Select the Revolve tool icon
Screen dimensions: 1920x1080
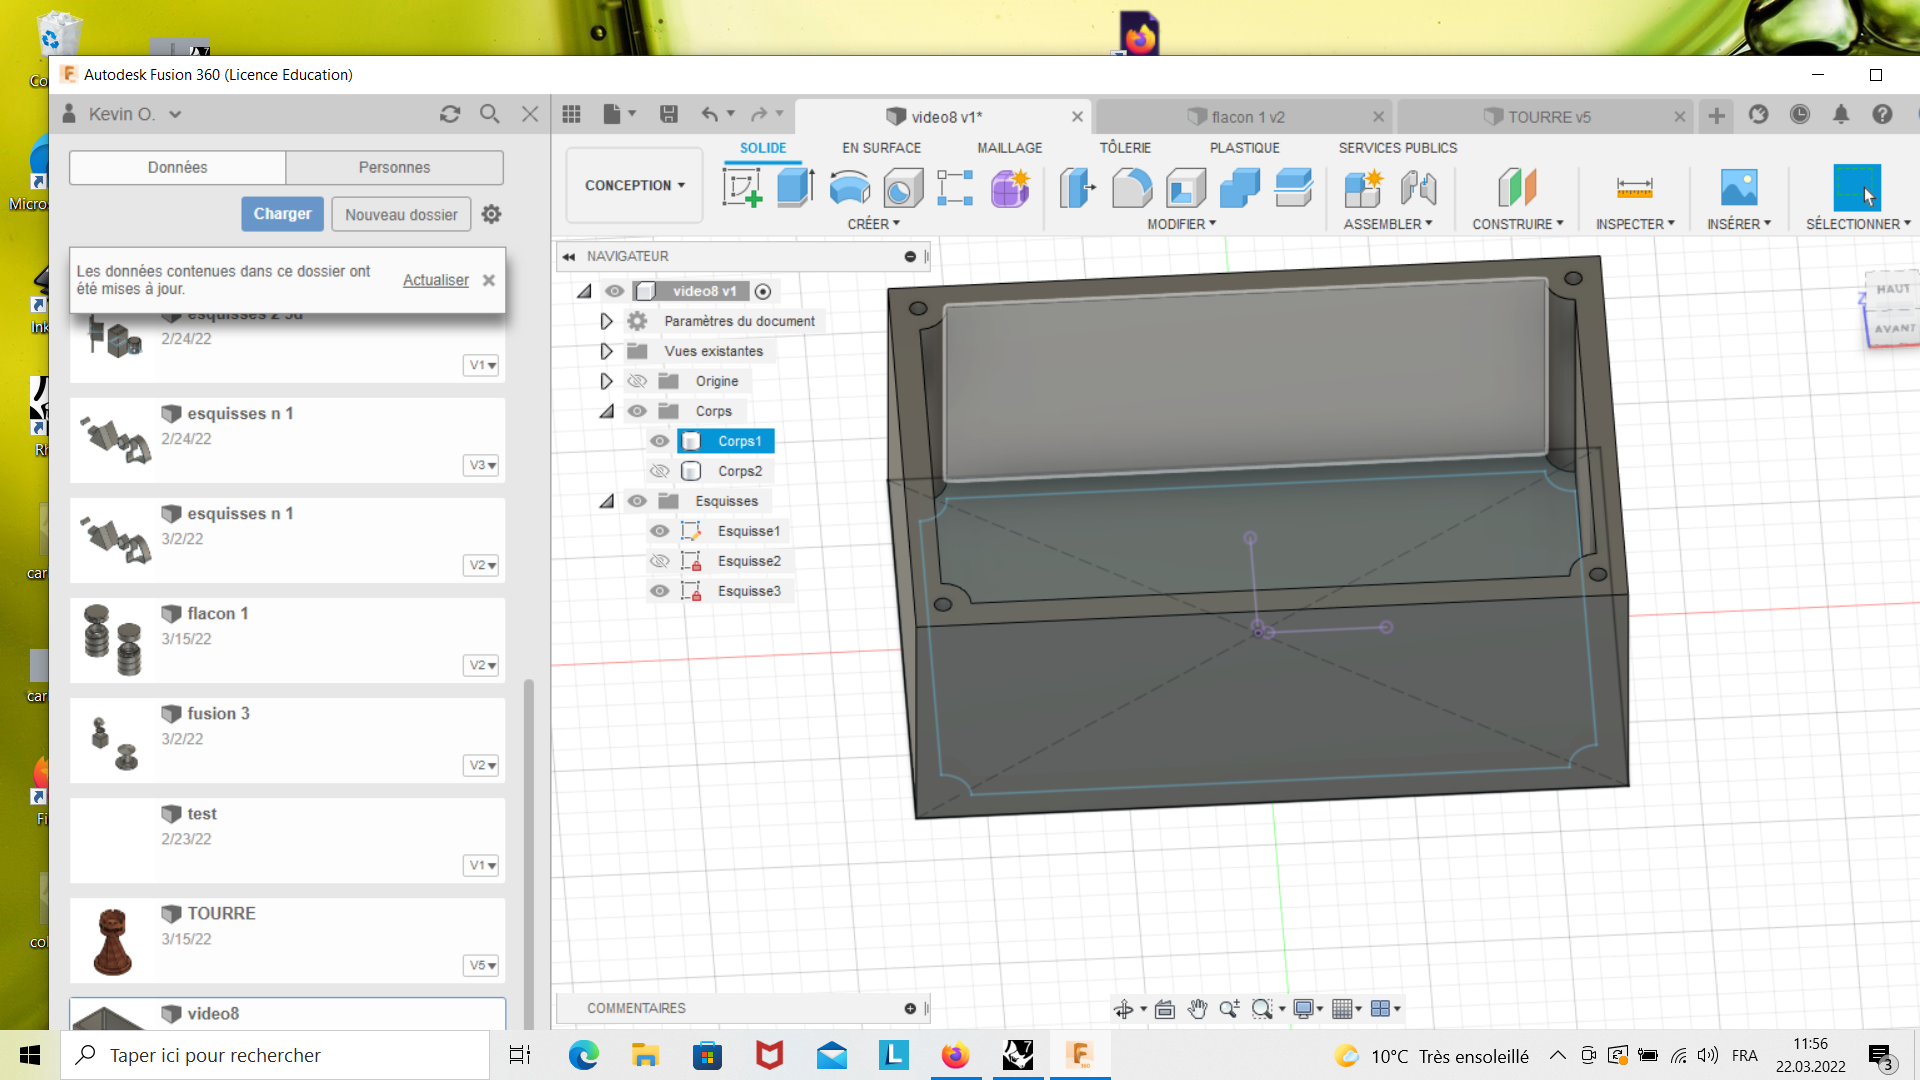pos(849,187)
